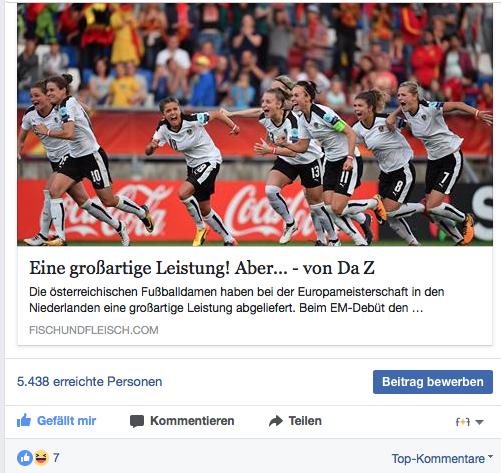Click the speech bubble comment icon

click(x=137, y=421)
